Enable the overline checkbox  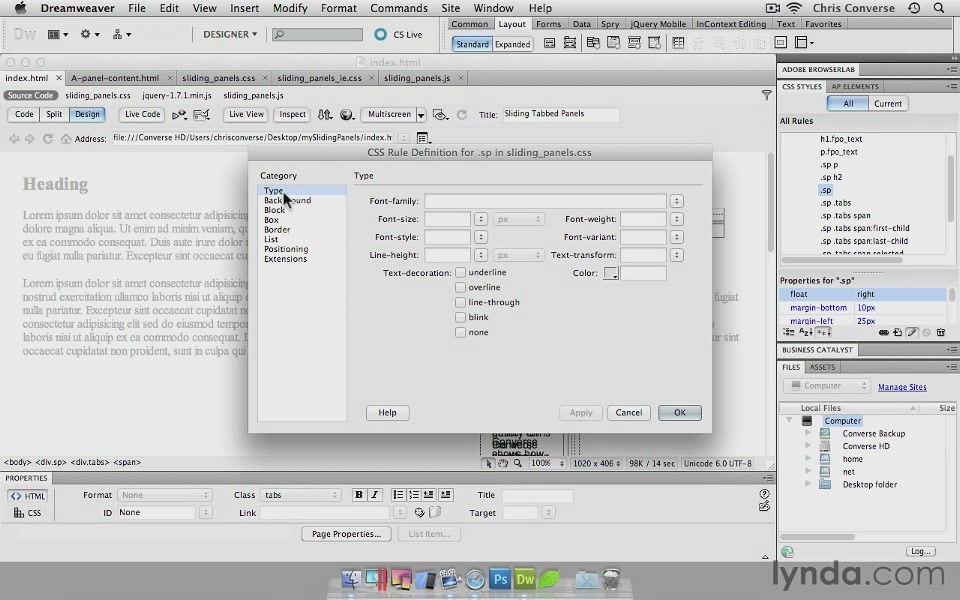pos(460,287)
